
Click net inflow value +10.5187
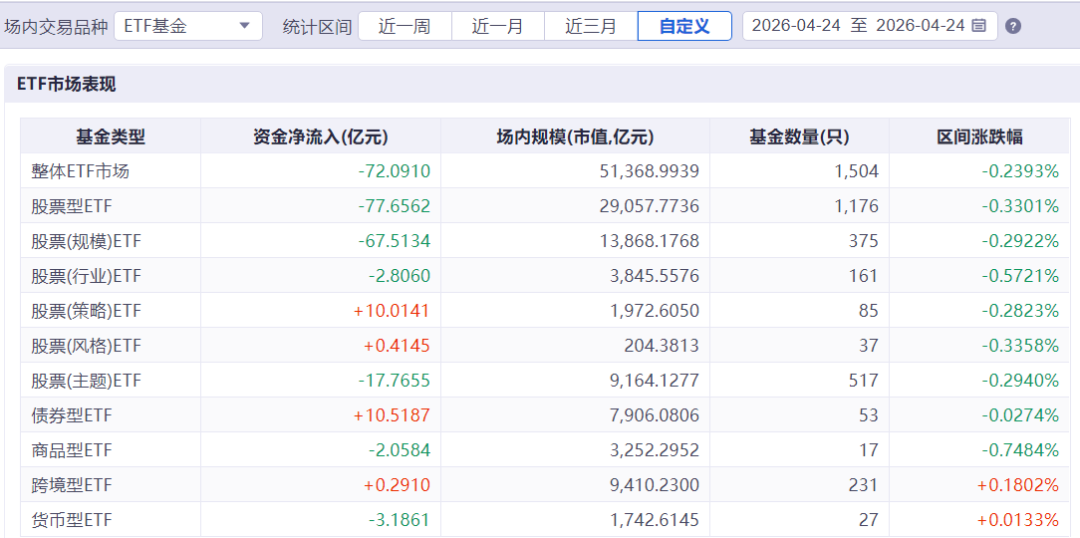click(x=392, y=415)
